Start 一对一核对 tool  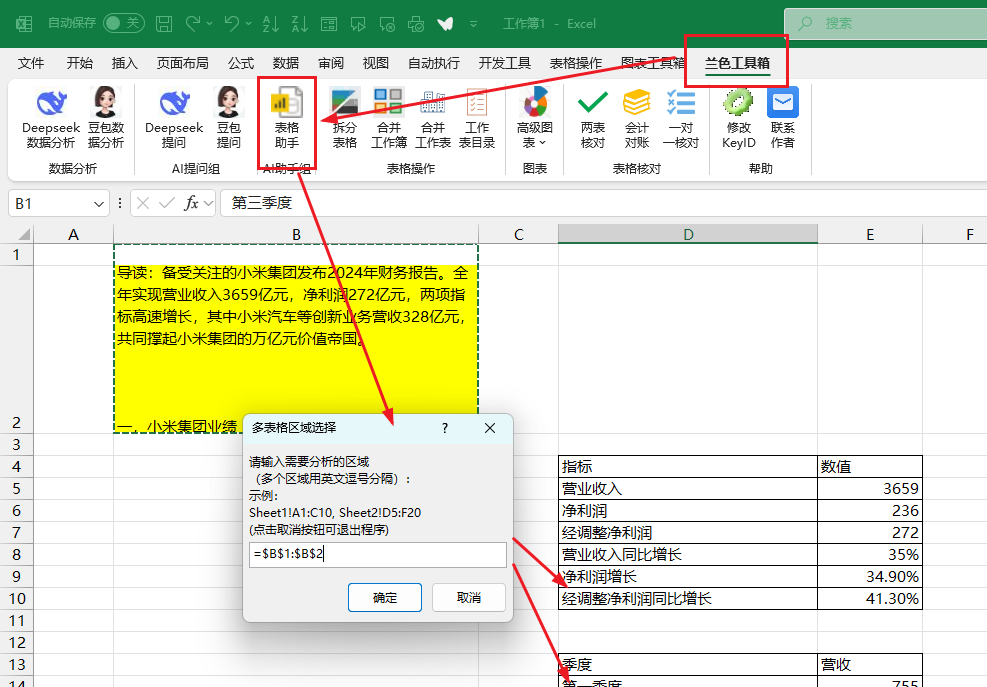point(680,118)
